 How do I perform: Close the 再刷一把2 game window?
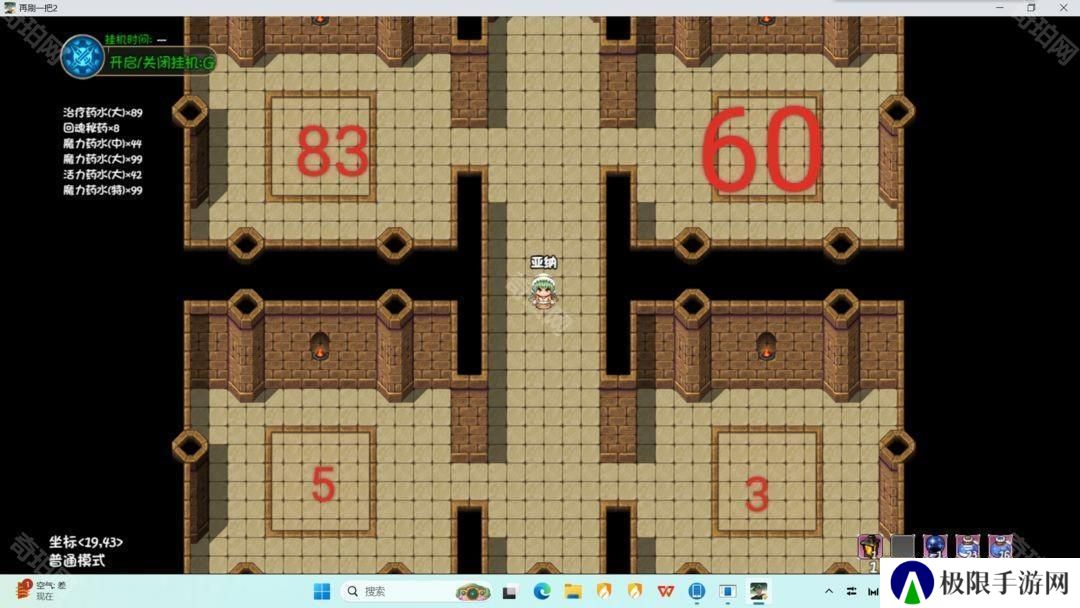coord(1063,8)
